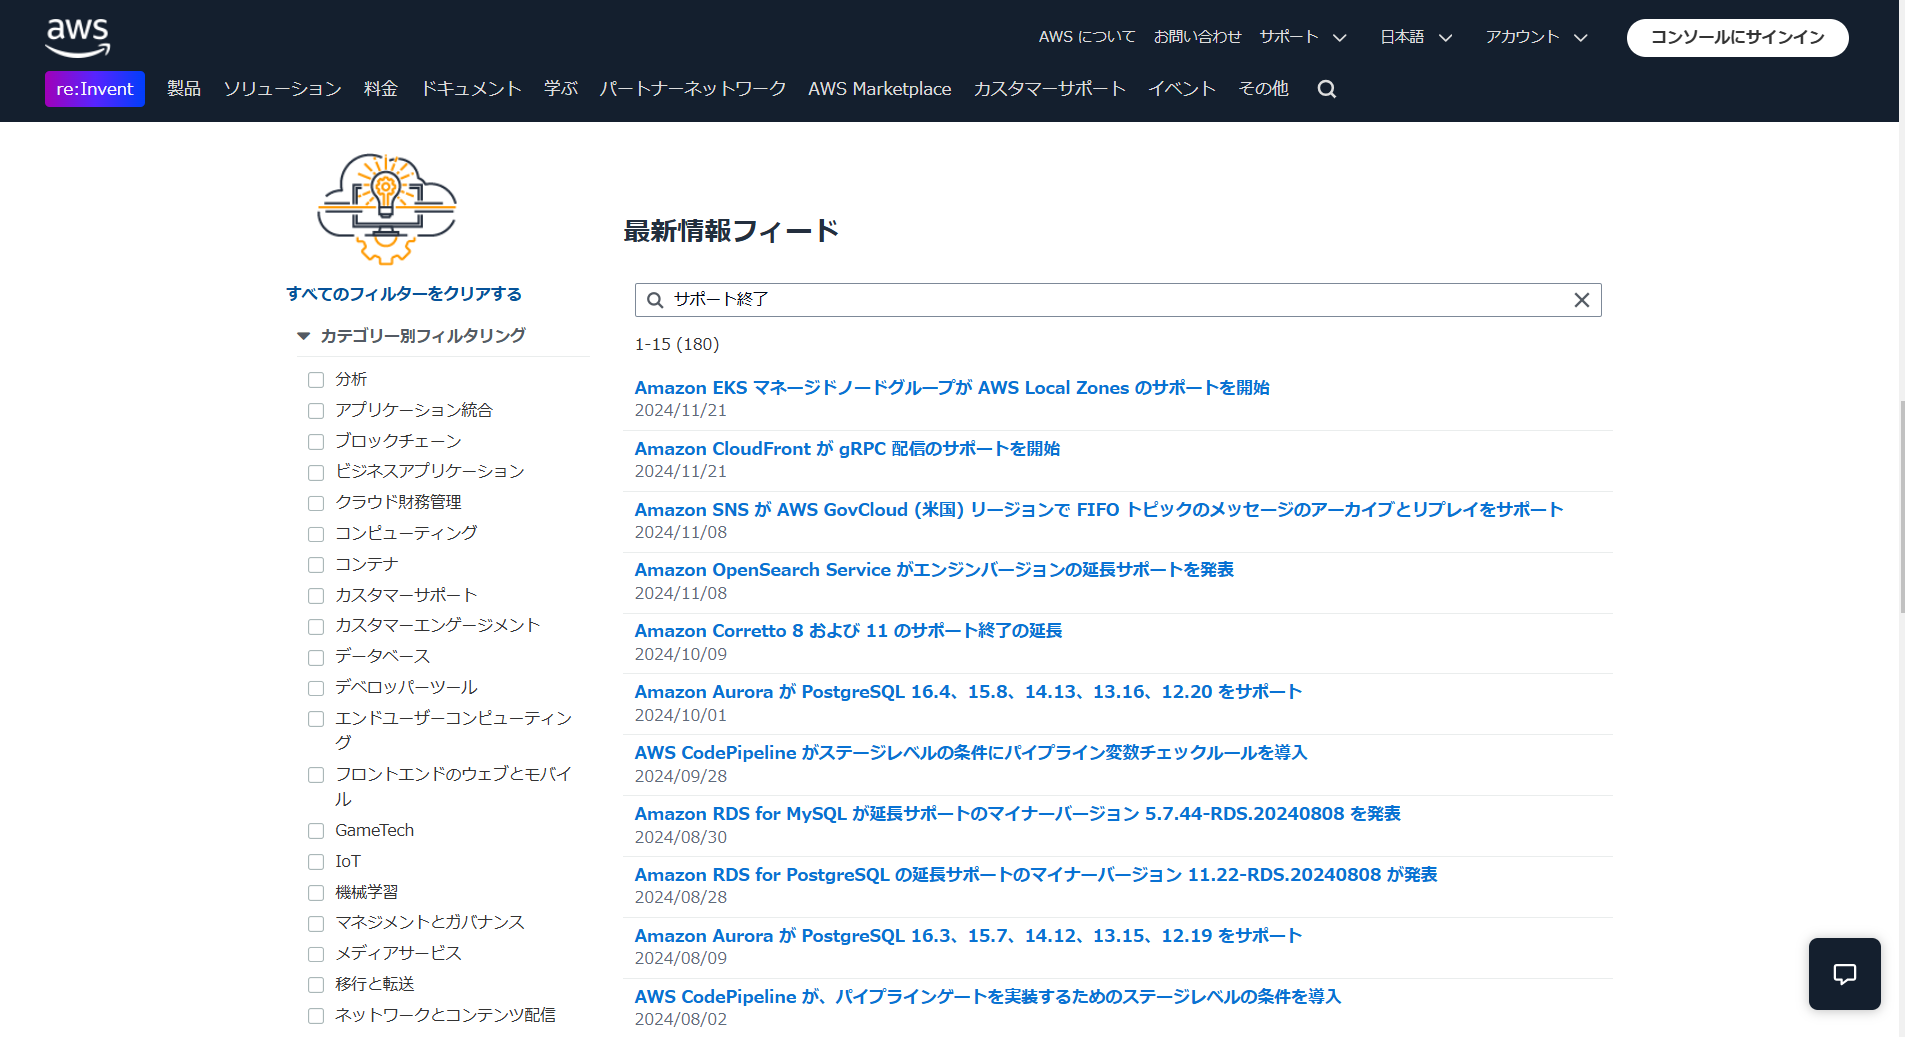Open the その他 menu

1264,89
